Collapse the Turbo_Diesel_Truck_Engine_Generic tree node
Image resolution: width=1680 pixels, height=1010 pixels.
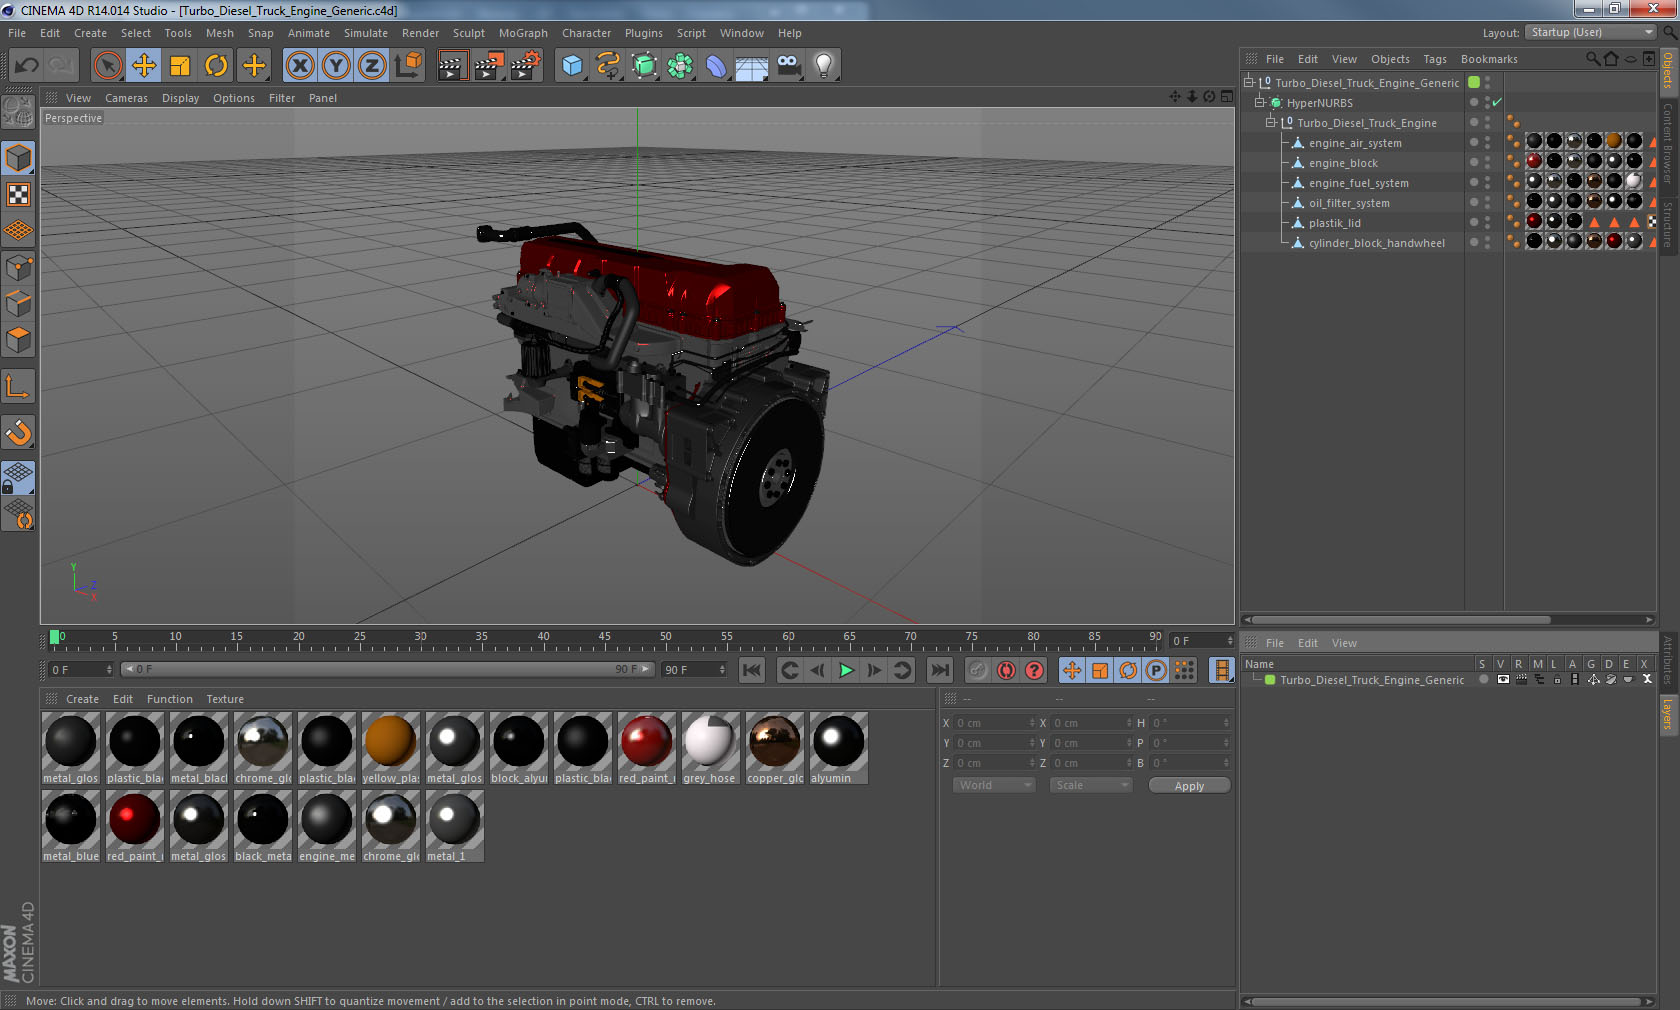(x=1249, y=83)
